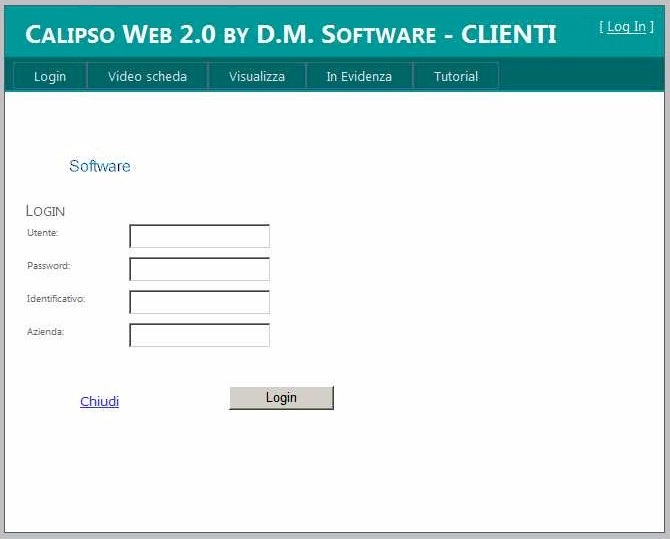Click the Azienda label
The image size is (670, 539).
coord(45,331)
